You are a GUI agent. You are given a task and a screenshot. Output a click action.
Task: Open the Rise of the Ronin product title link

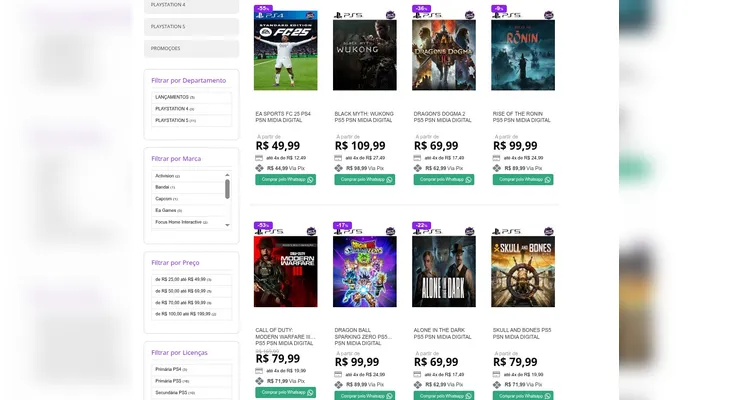click(x=521, y=117)
